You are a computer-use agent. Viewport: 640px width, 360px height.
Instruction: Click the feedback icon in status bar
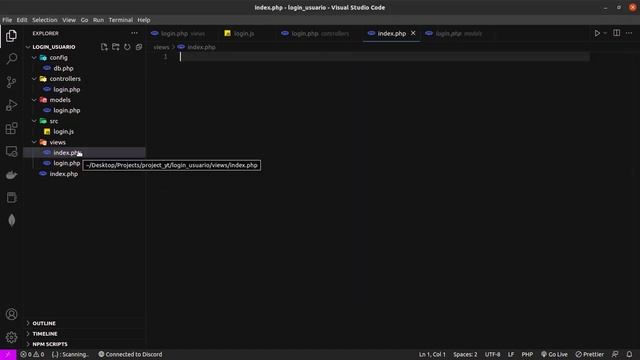click(615, 354)
